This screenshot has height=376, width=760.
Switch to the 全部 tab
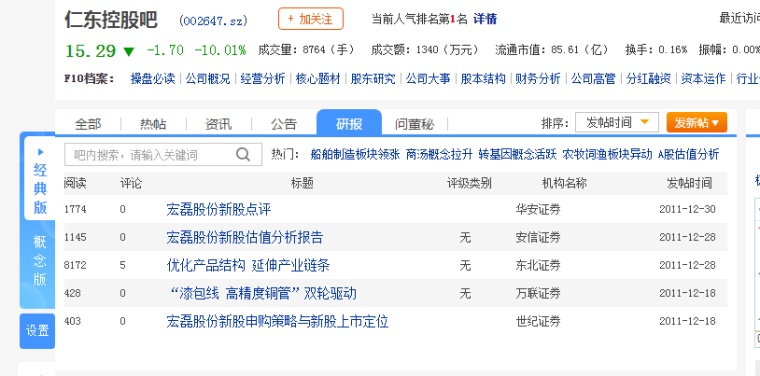coord(88,125)
